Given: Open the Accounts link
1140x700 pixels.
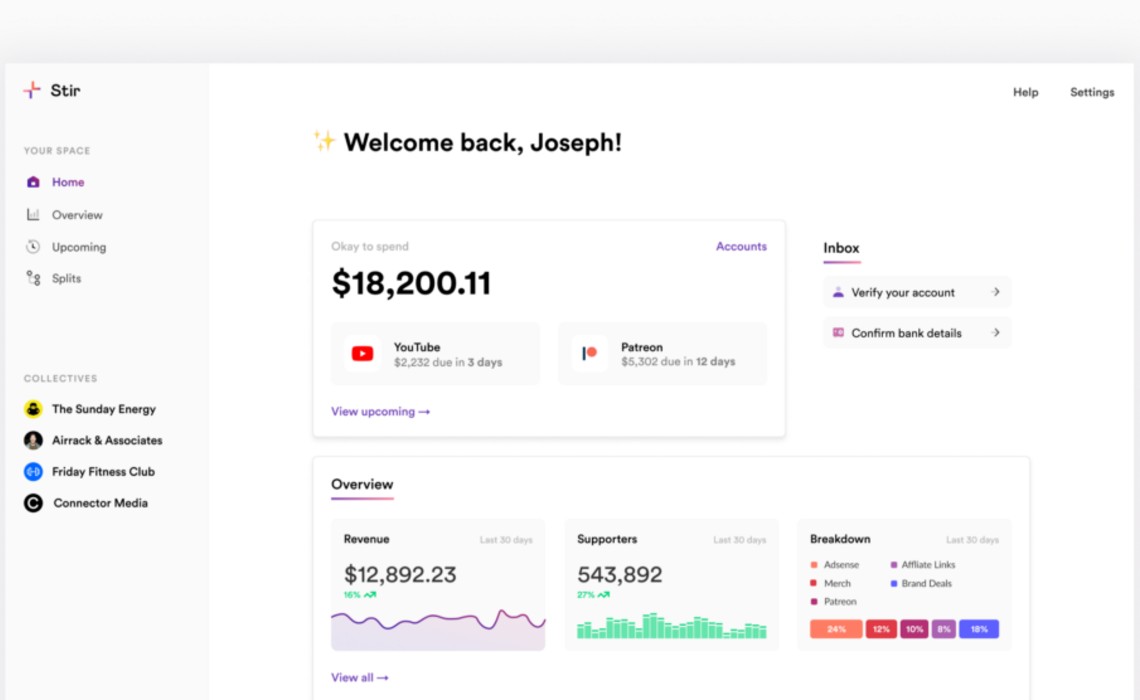Looking at the screenshot, I should pos(741,246).
